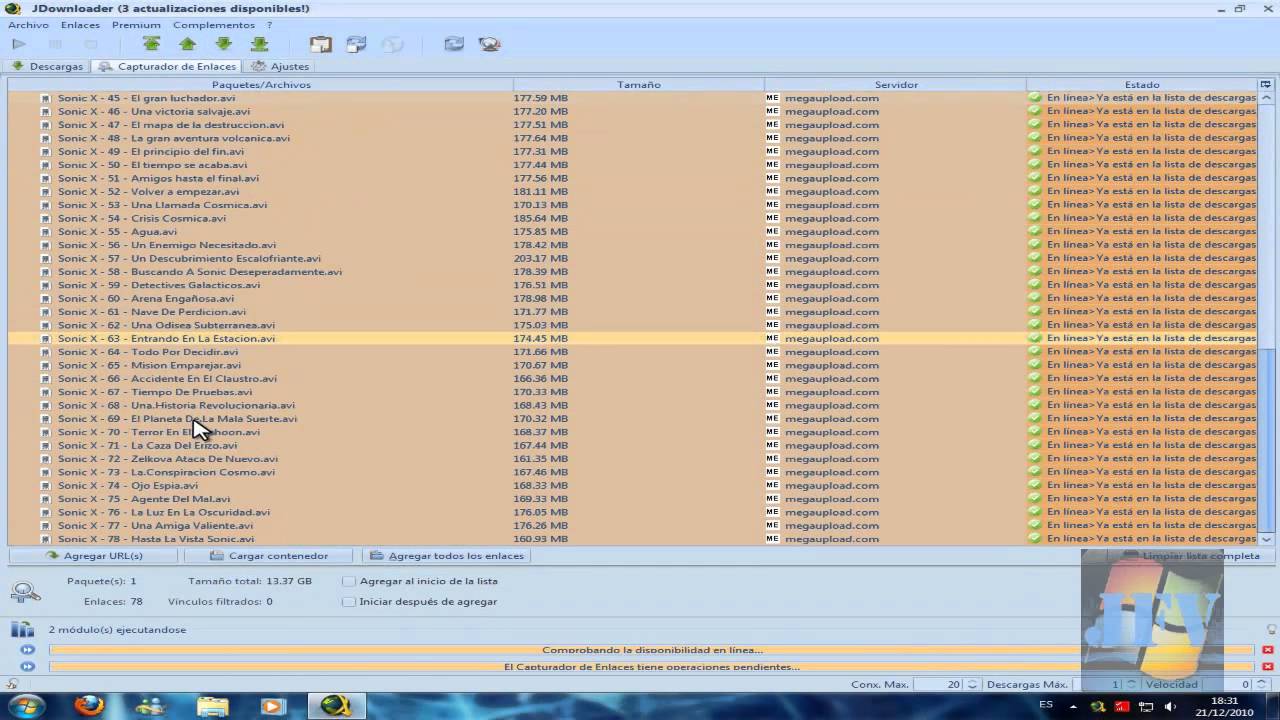Select 'Sonic X - 57 - Un Descubrimiento Escalofriante.avi'
The height and width of the screenshot is (720, 1280).
pos(632,258)
